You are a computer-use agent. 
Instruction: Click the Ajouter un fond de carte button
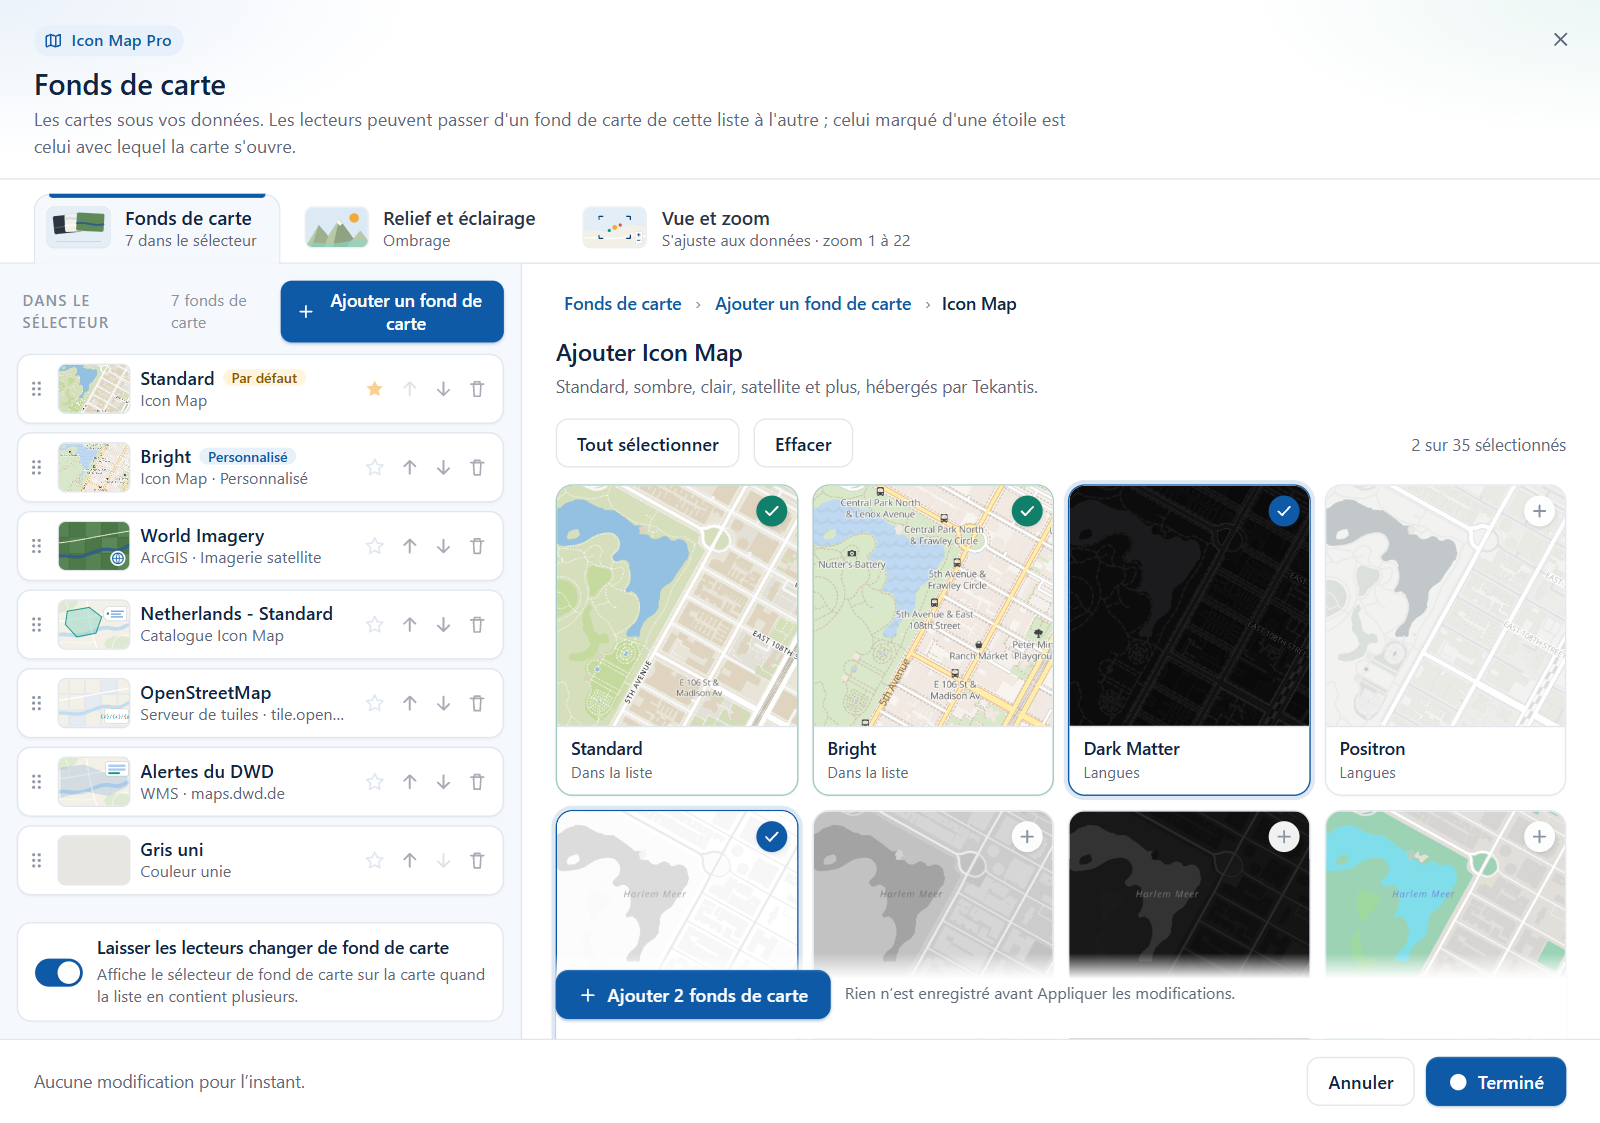point(392,312)
